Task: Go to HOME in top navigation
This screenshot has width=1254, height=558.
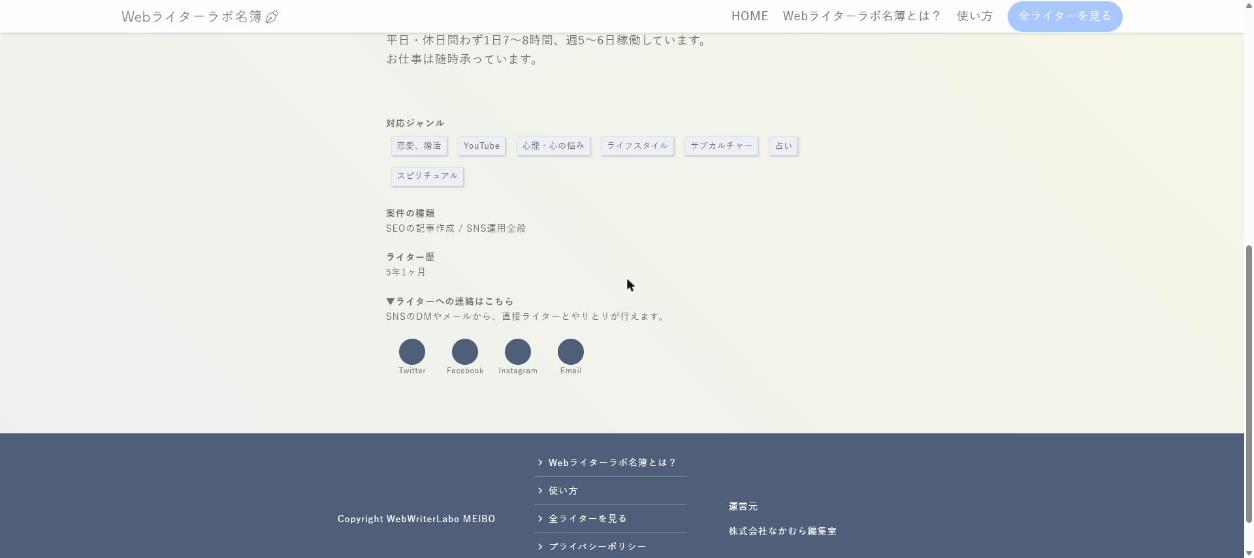Action: point(750,16)
